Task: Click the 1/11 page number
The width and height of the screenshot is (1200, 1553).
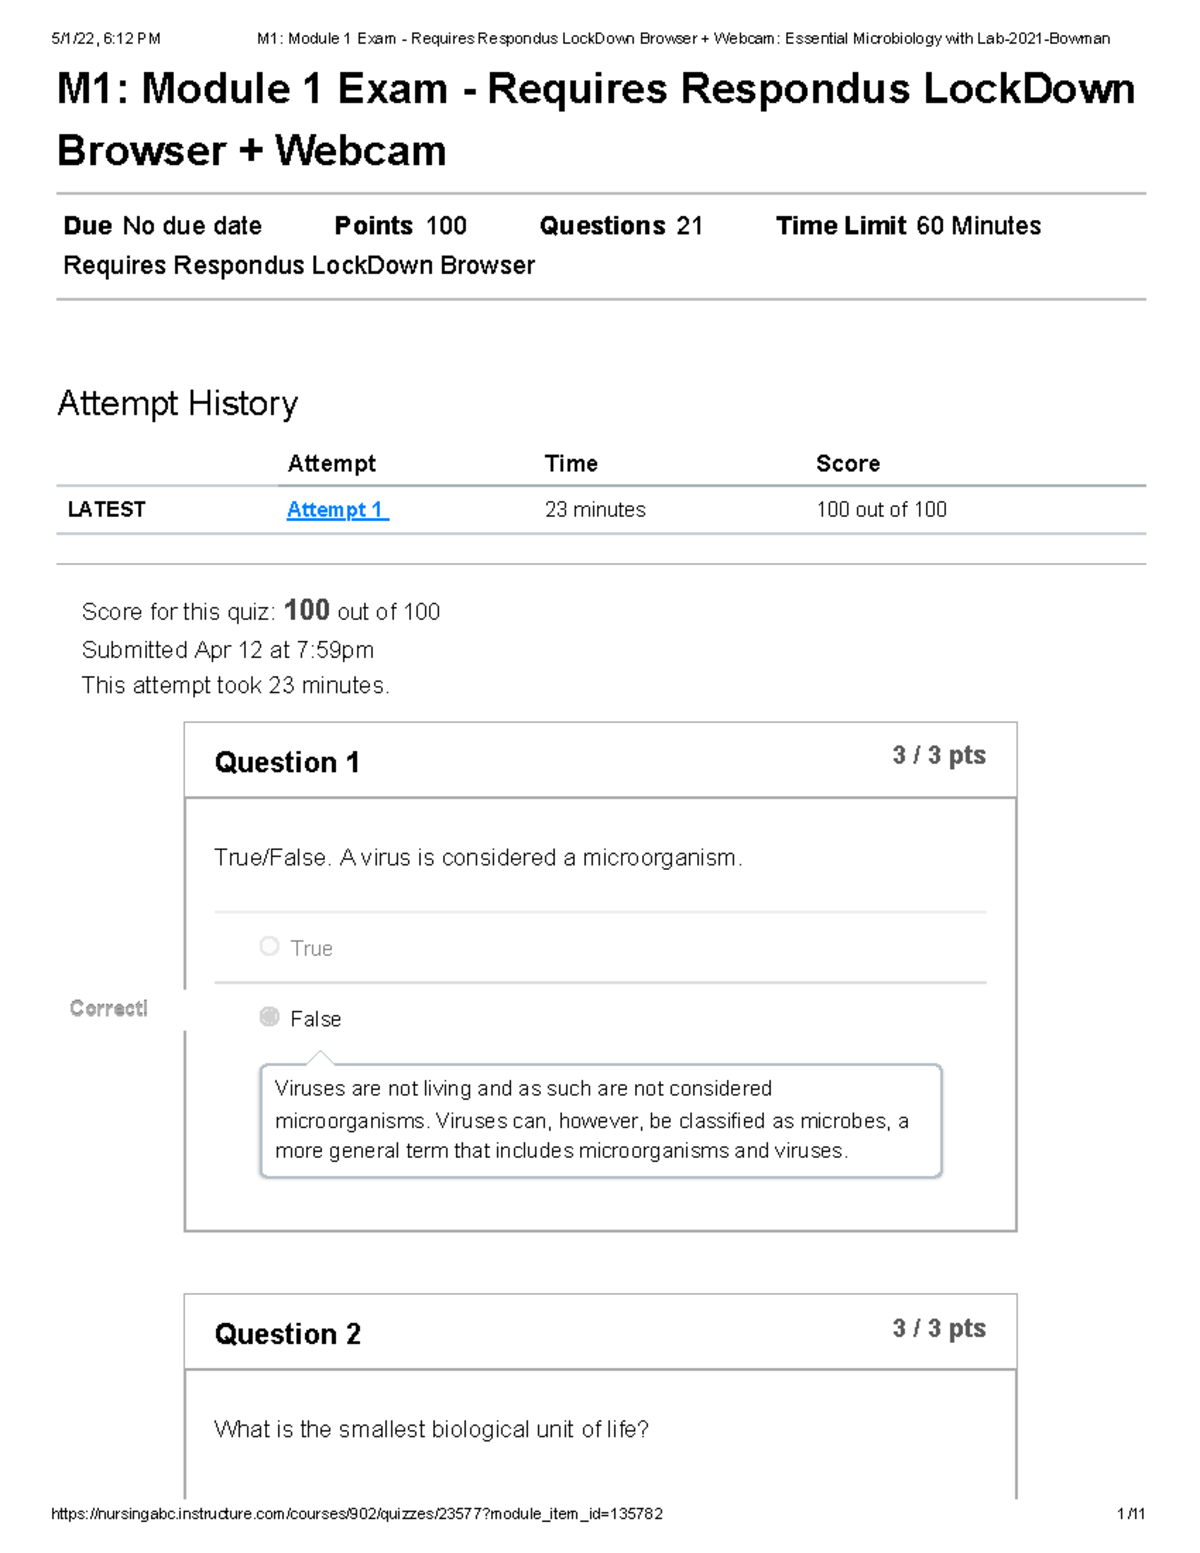Action: tap(1131, 1514)
